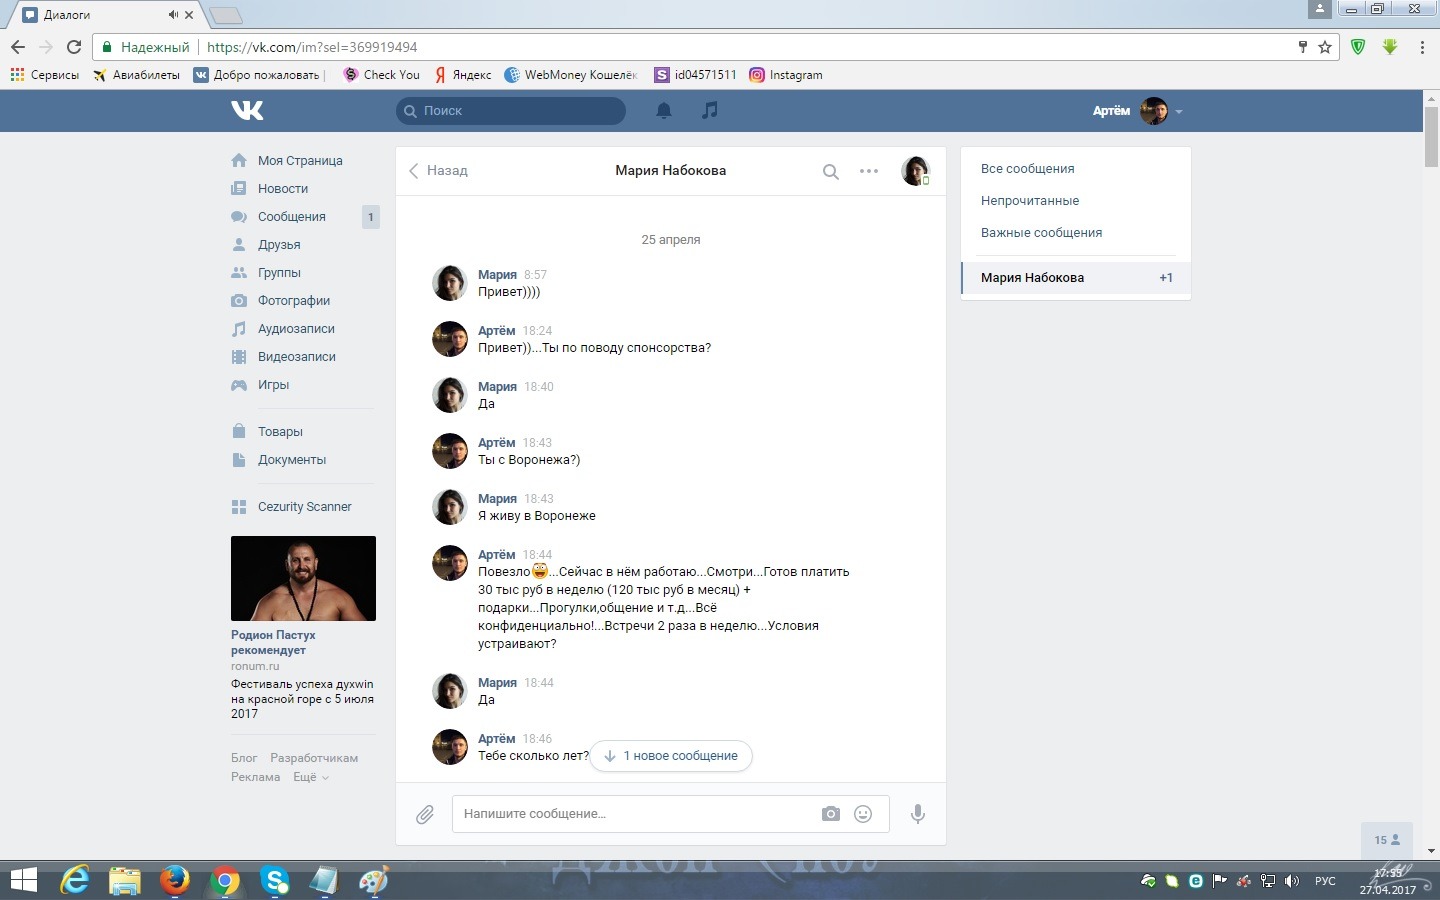Focus the VK Поиск search box
1440x900 pixels.
tap(511, 111)
